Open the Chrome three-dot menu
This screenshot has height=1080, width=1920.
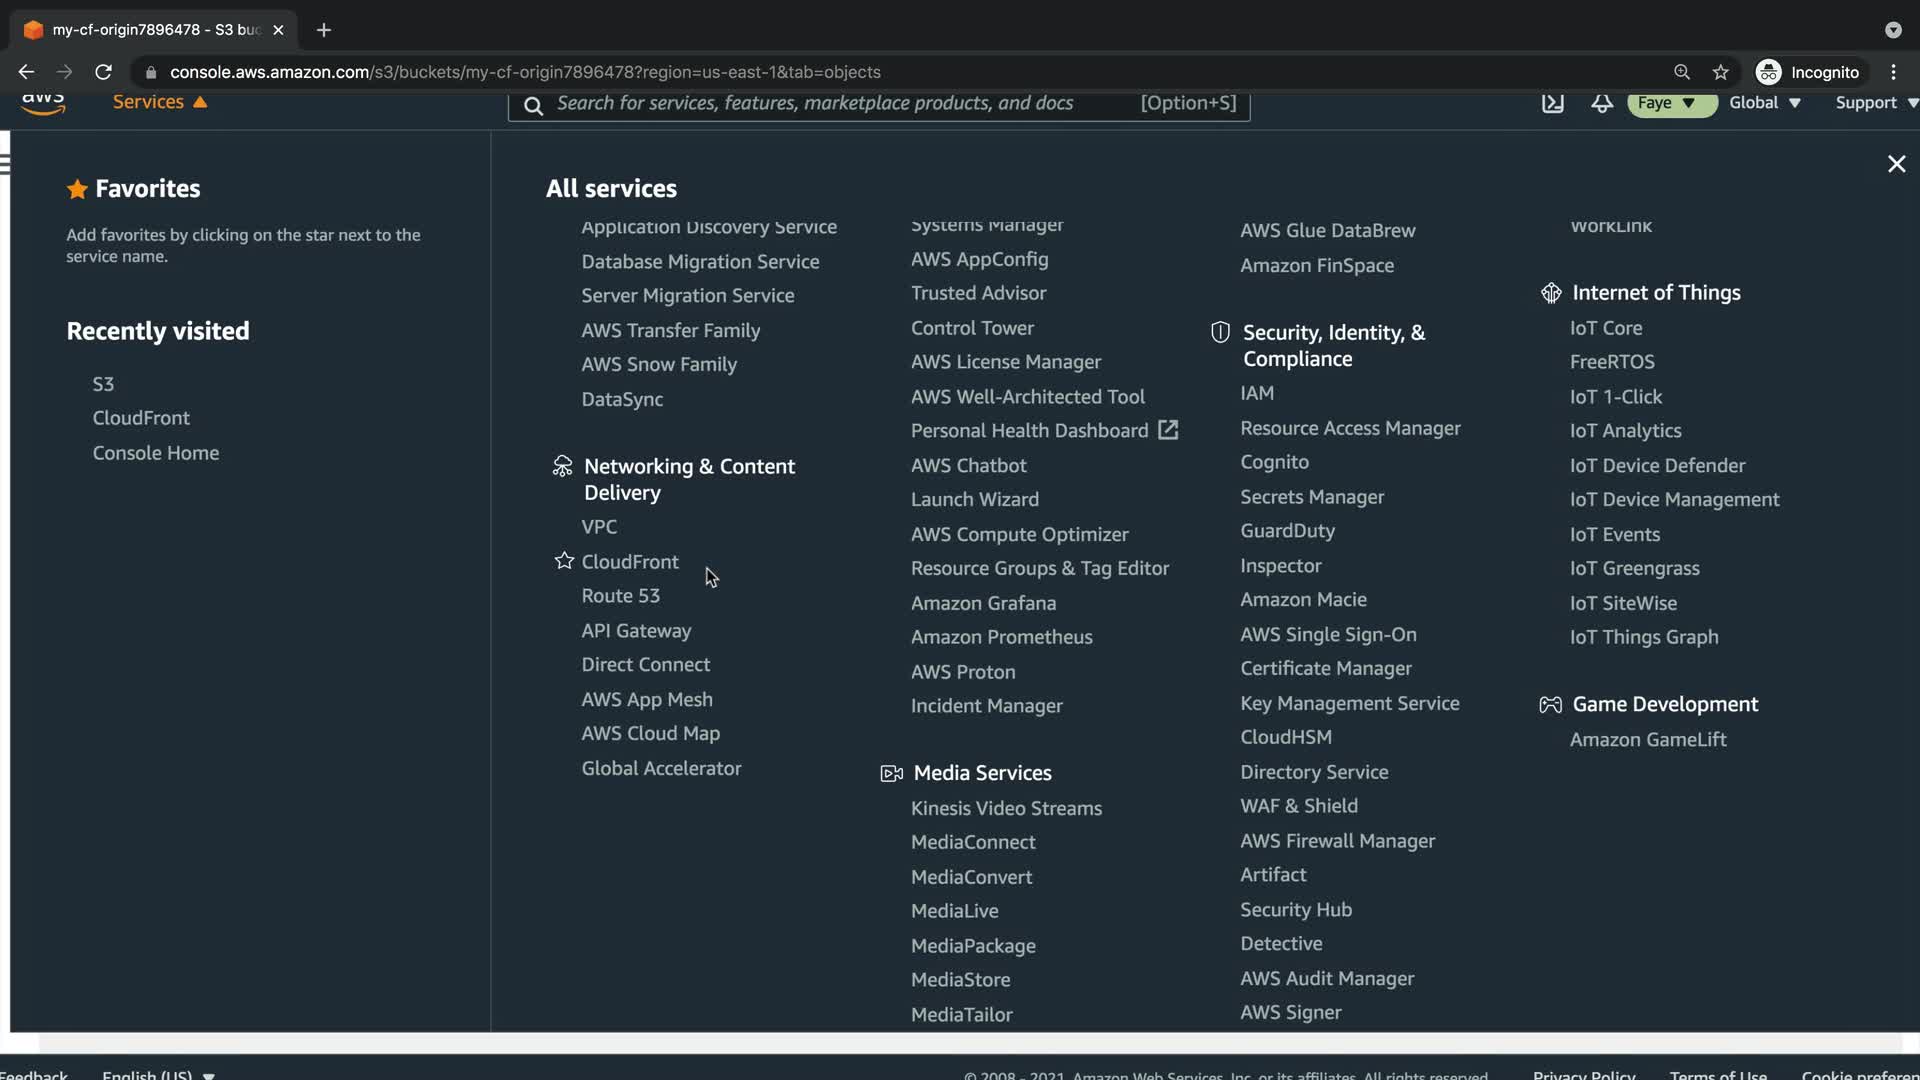(1893, 72)
